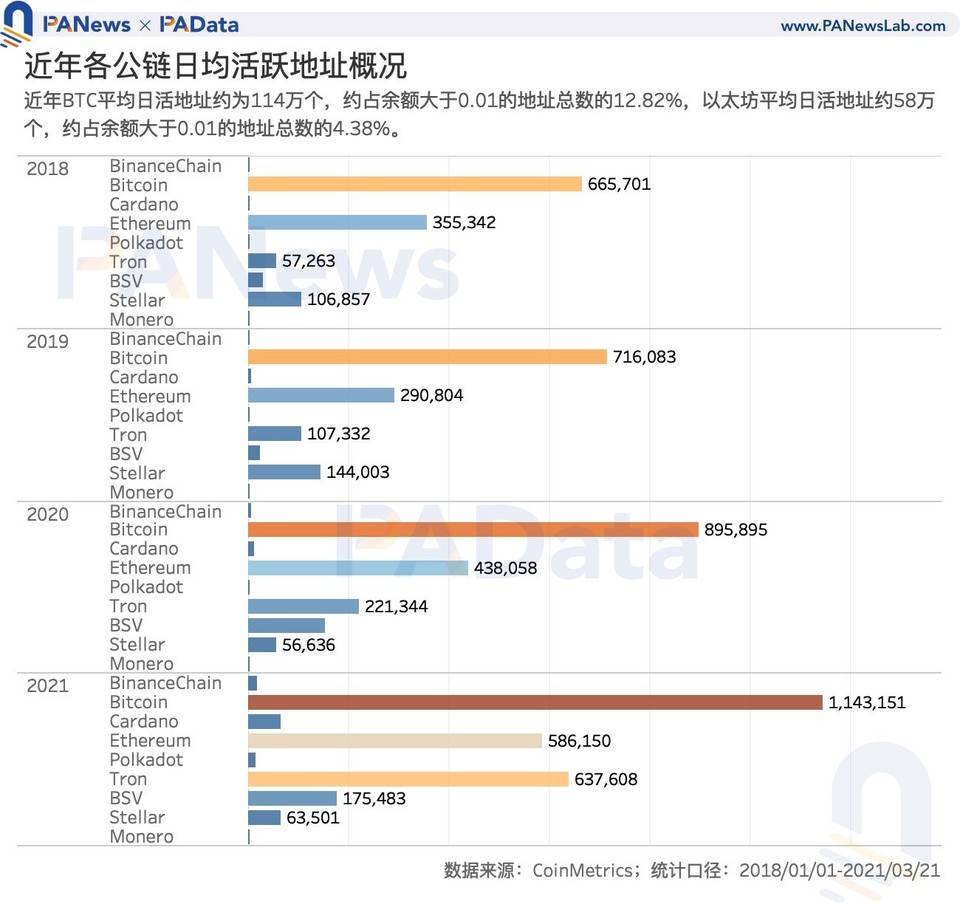Select the 2020 Ethereum bar labeled 438,058

click(355, 567)
